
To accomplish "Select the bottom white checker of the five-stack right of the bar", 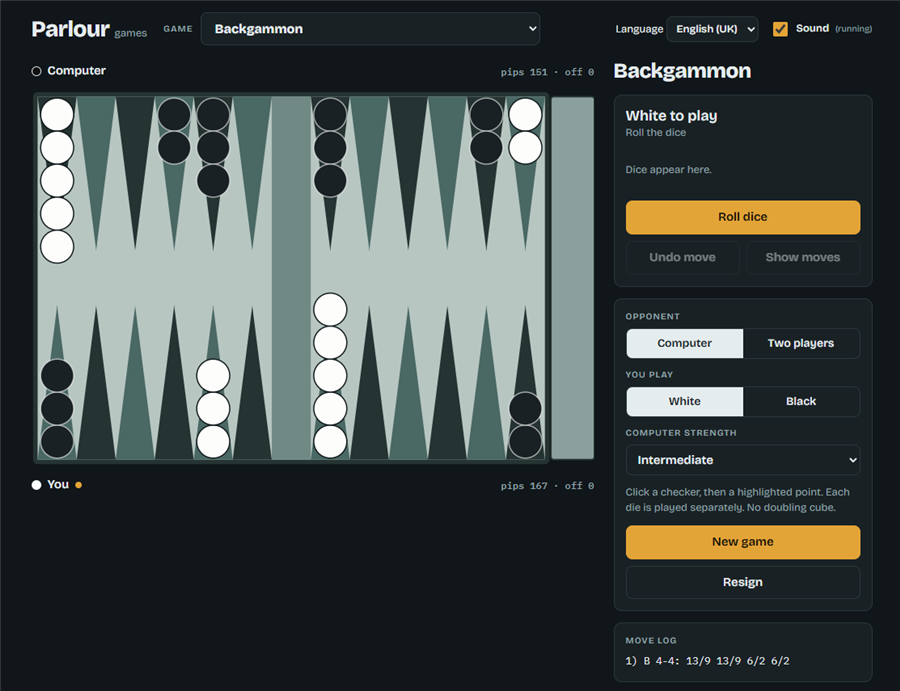I will (330, 442).
